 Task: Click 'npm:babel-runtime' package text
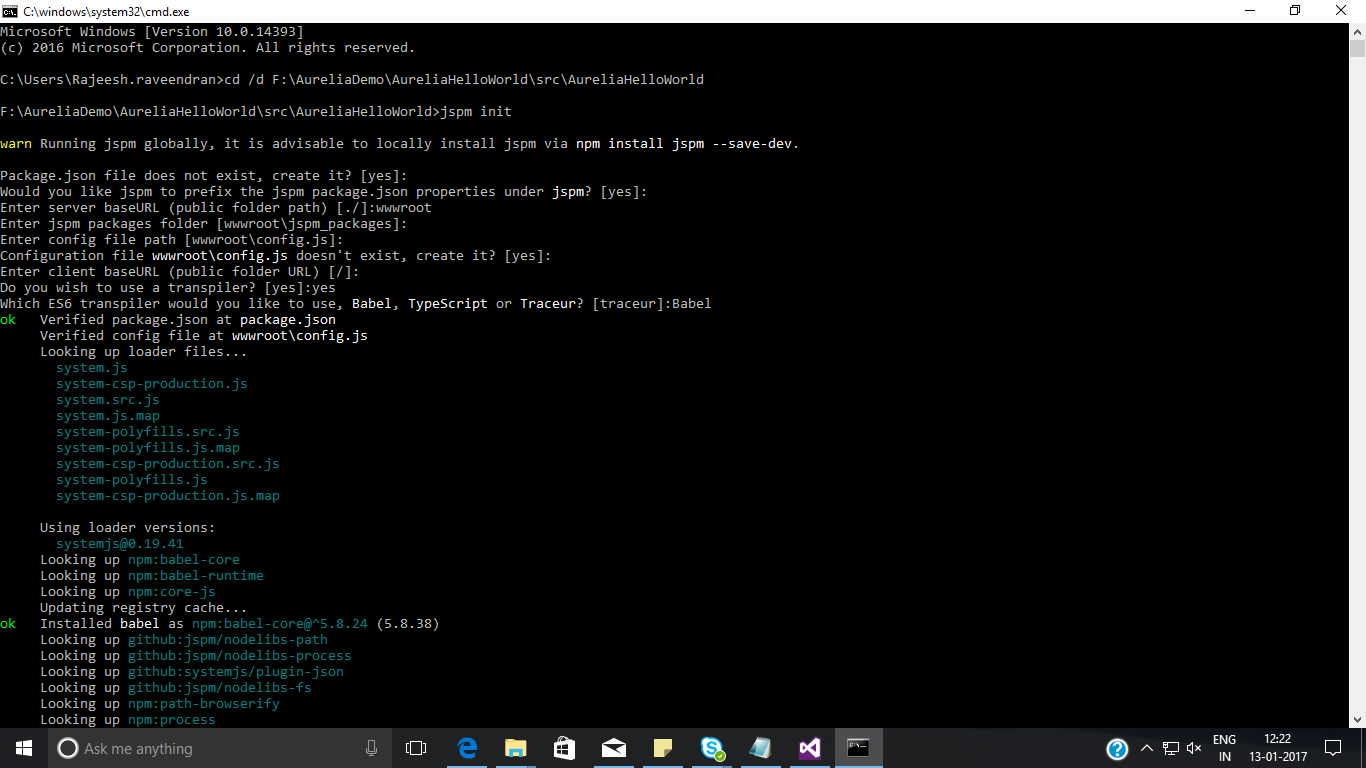coord(196,575)
